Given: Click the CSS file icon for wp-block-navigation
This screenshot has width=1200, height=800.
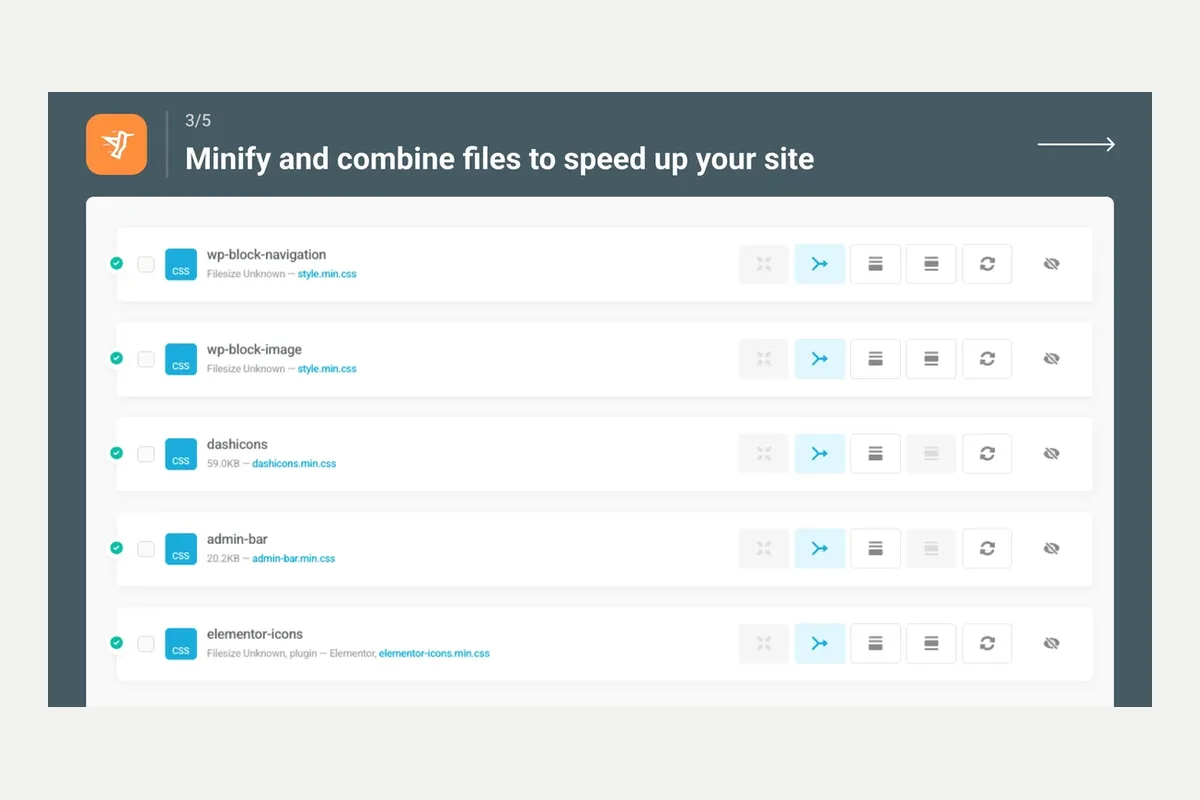Looking at the screenshot, I should (x=181, y=264).
